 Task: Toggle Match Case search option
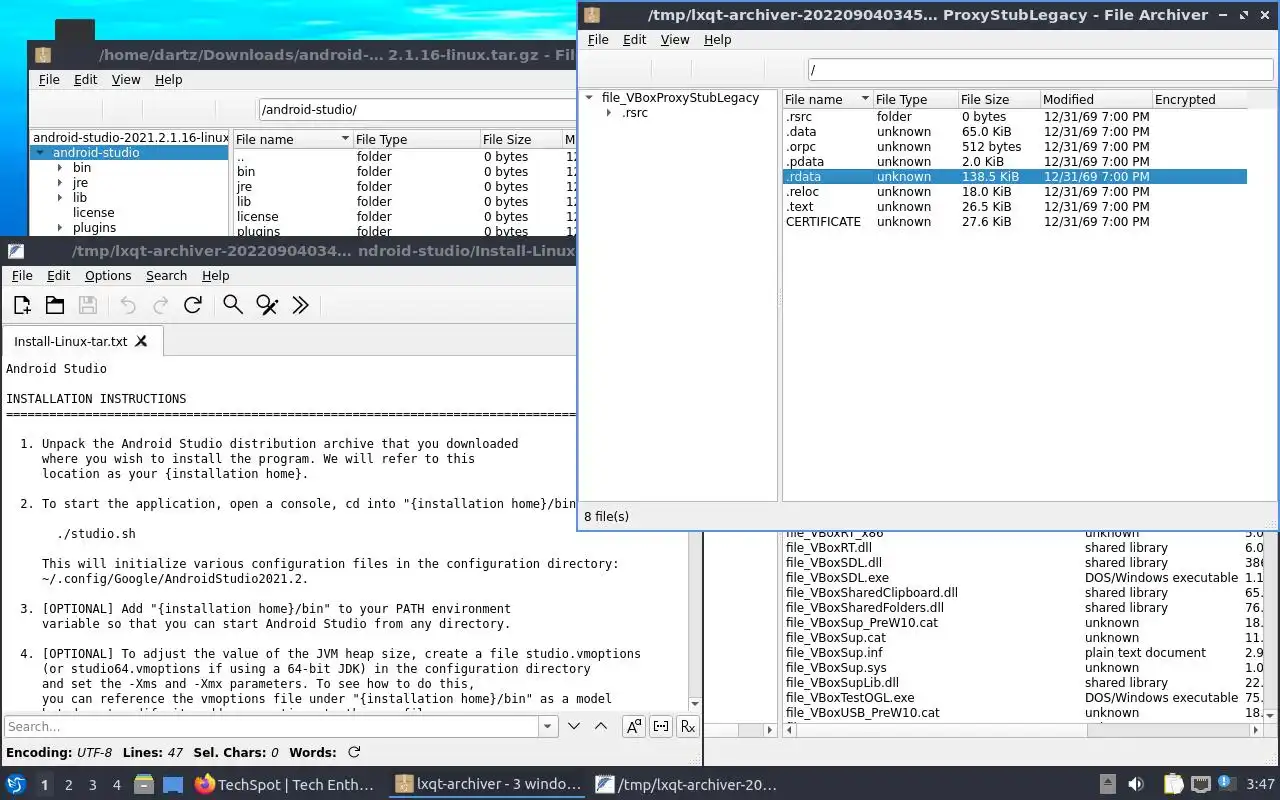(634, 727)
